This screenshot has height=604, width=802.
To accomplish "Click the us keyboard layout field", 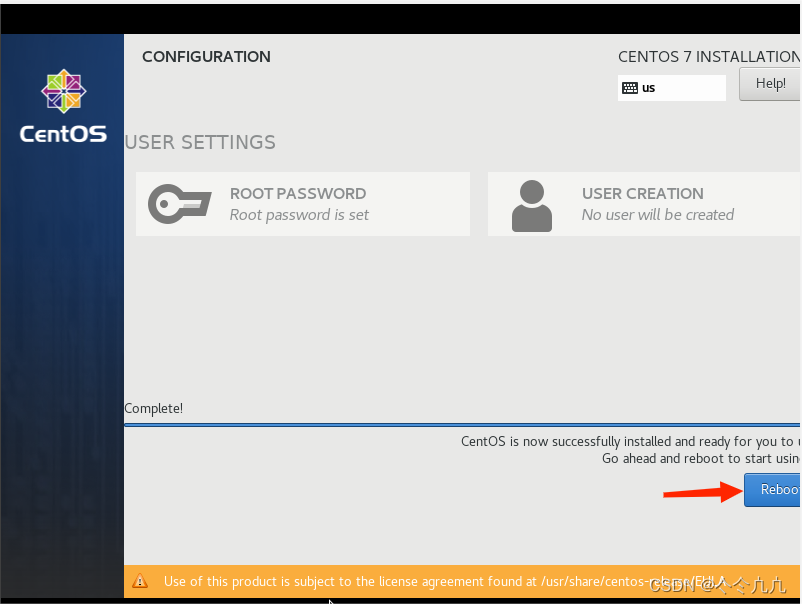I will tap(672, 88).
